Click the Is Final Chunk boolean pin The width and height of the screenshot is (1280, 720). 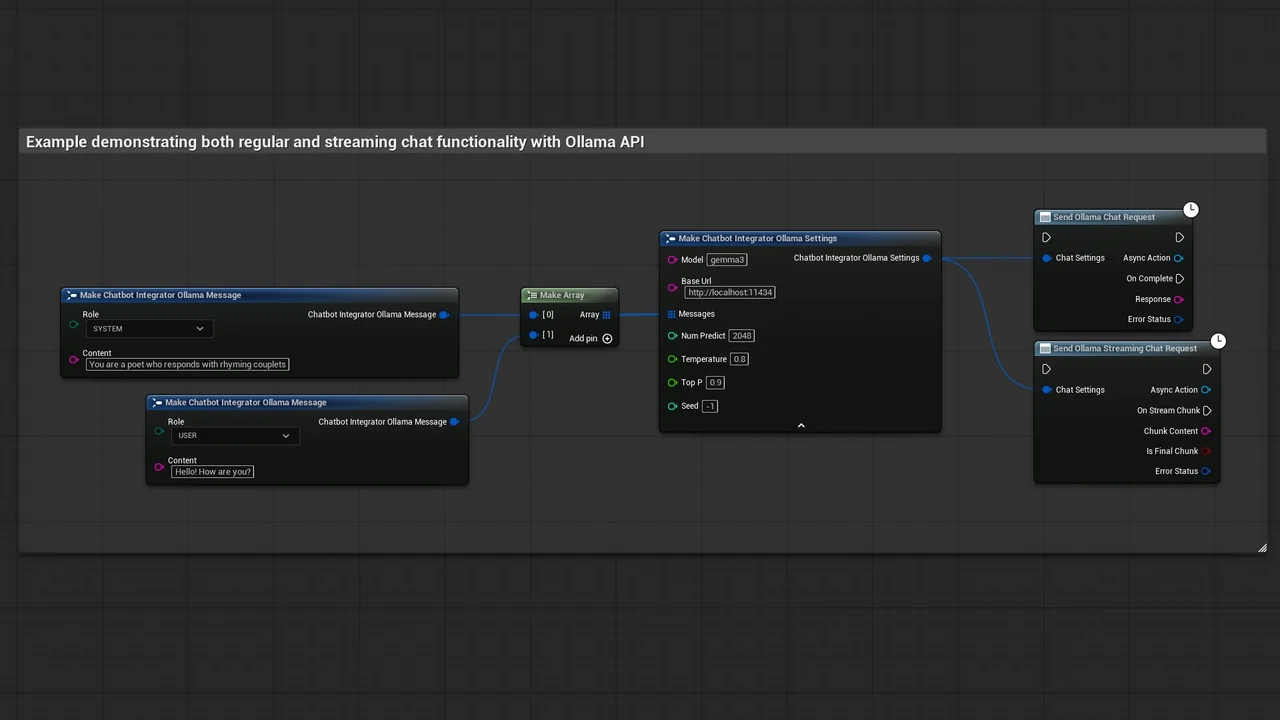pos(1206,451)
